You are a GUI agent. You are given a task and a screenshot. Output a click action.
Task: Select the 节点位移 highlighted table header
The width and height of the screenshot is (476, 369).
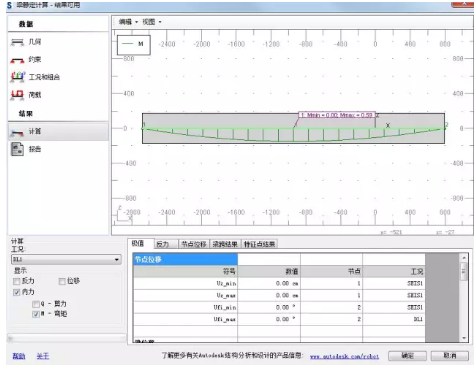click(185, 259)
